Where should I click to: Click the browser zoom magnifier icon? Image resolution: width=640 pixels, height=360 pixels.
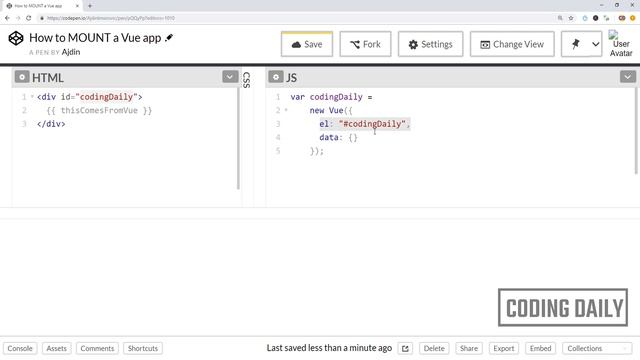(560, 18)
